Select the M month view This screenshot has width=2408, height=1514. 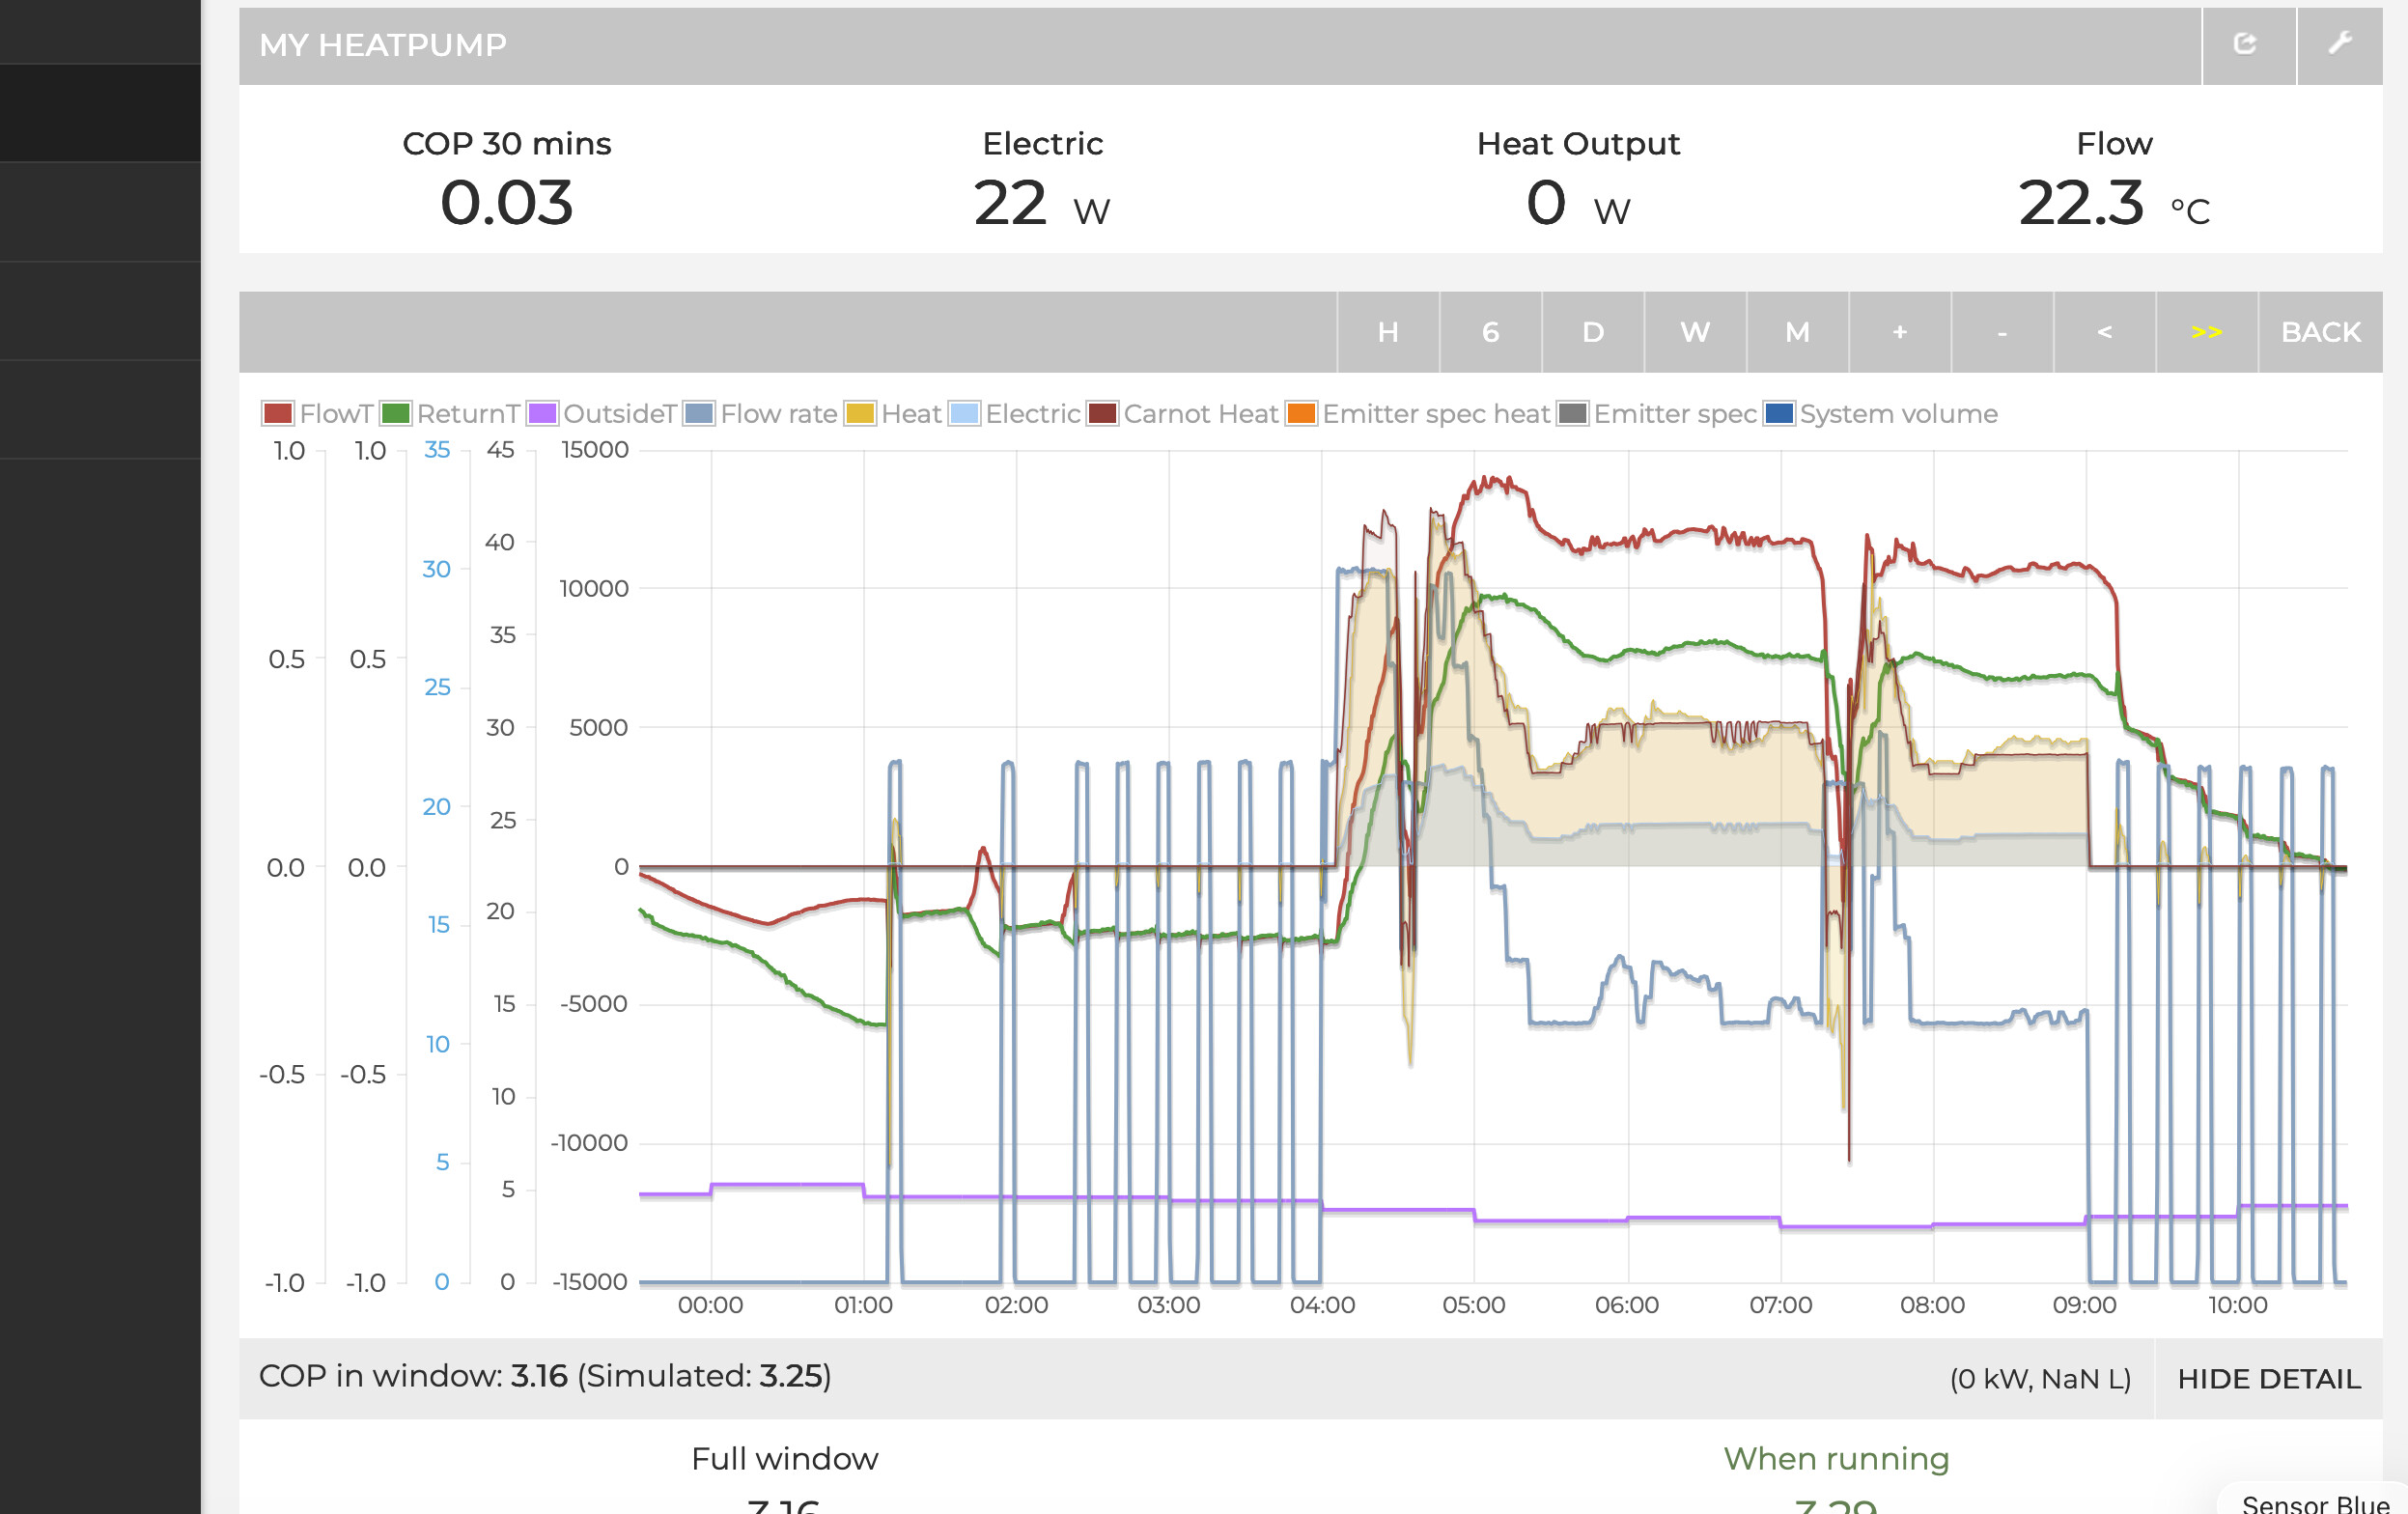(x=1797, y=332)
